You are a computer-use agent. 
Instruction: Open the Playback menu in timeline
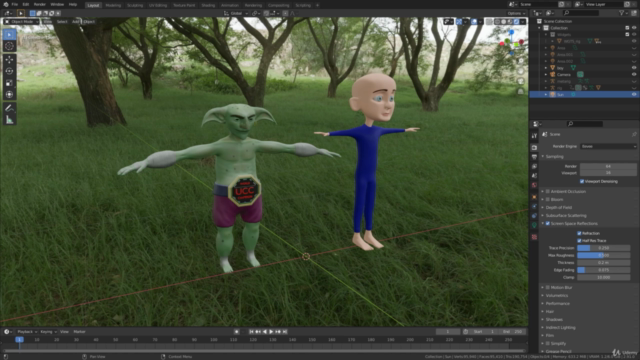27,332
